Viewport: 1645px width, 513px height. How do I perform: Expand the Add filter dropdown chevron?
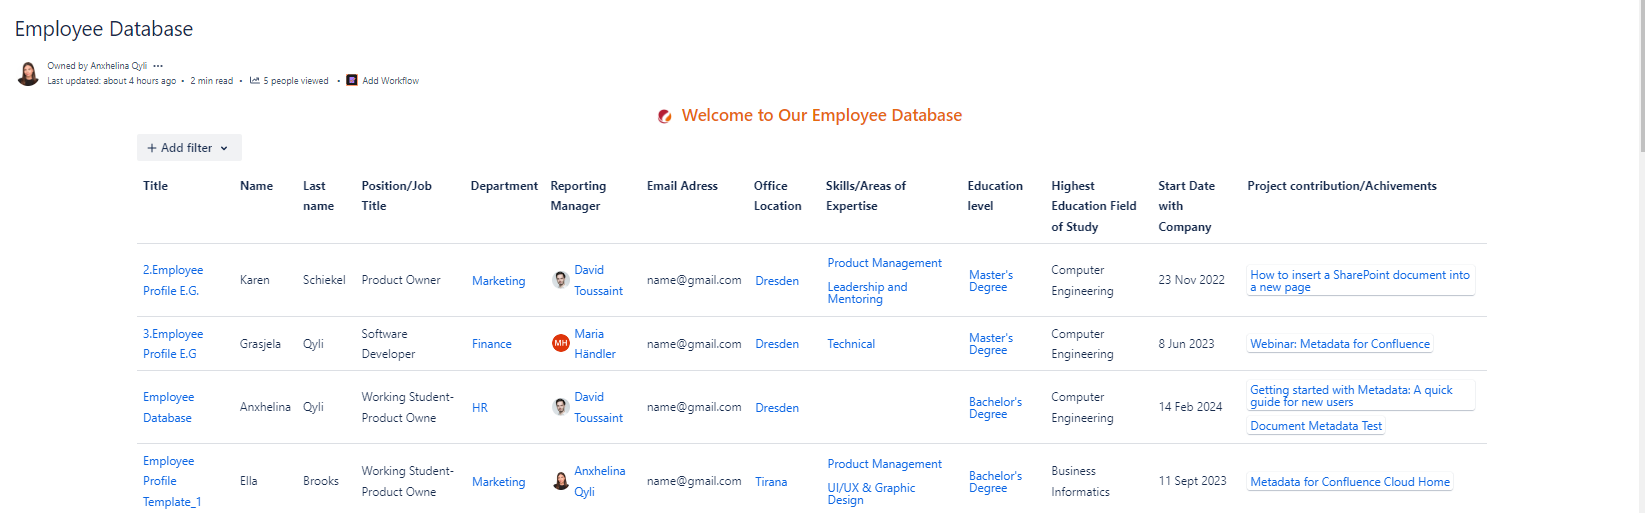[x=224, y=148]
